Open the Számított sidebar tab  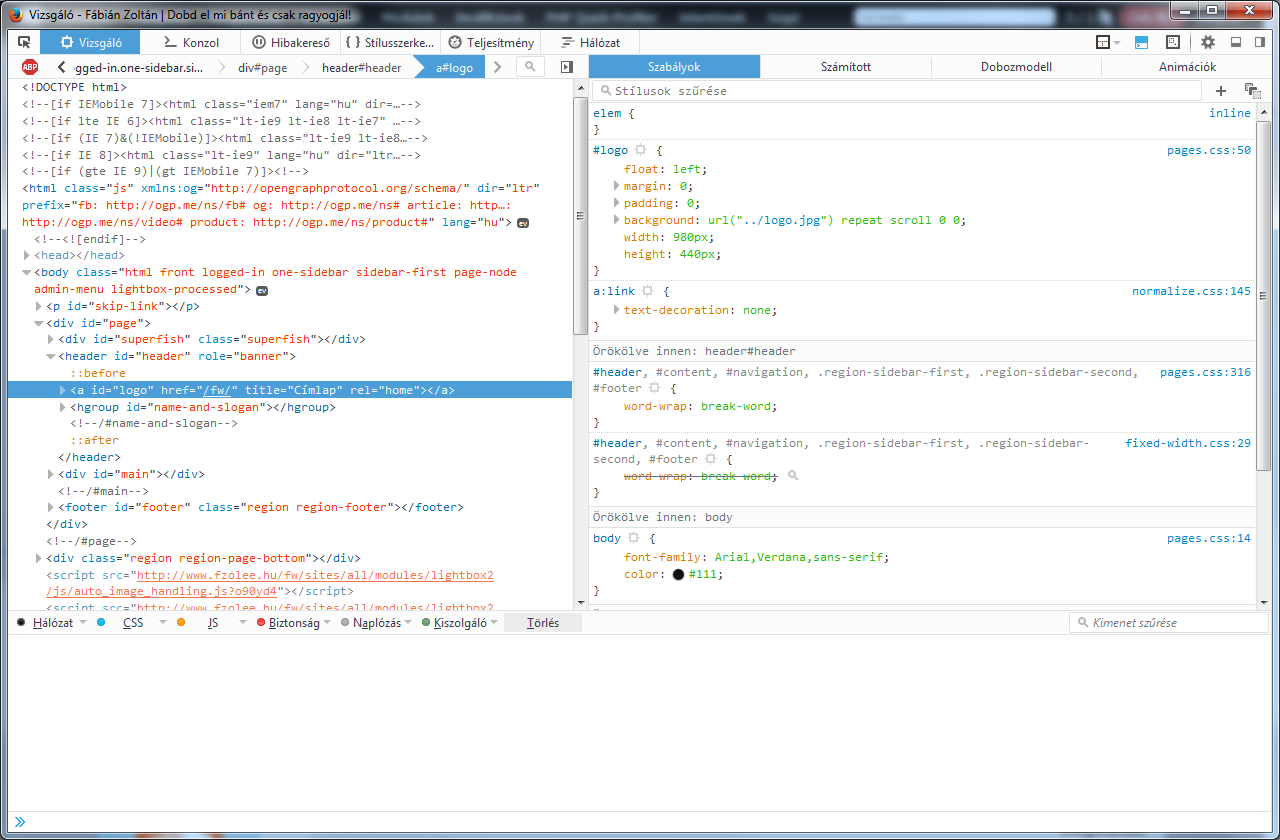pos(845,67)
